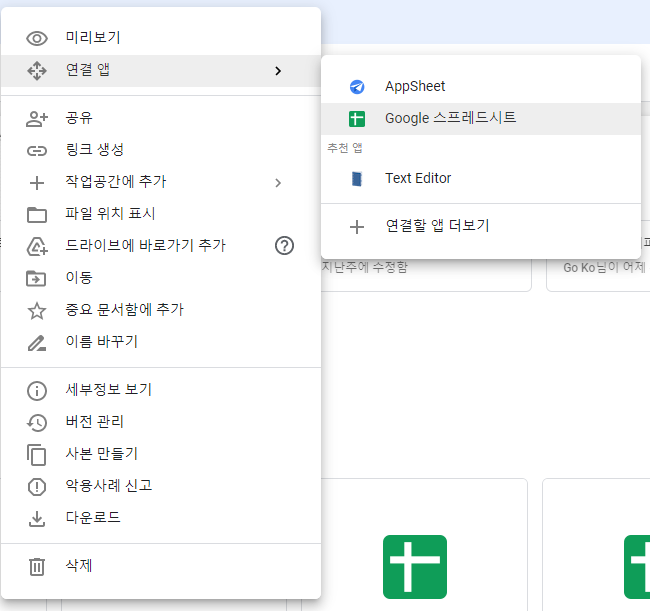Open 세부정보 보기 from the menu
This screenshot has height=611, width=650.
pyautogui.click(x=108, y=390)
